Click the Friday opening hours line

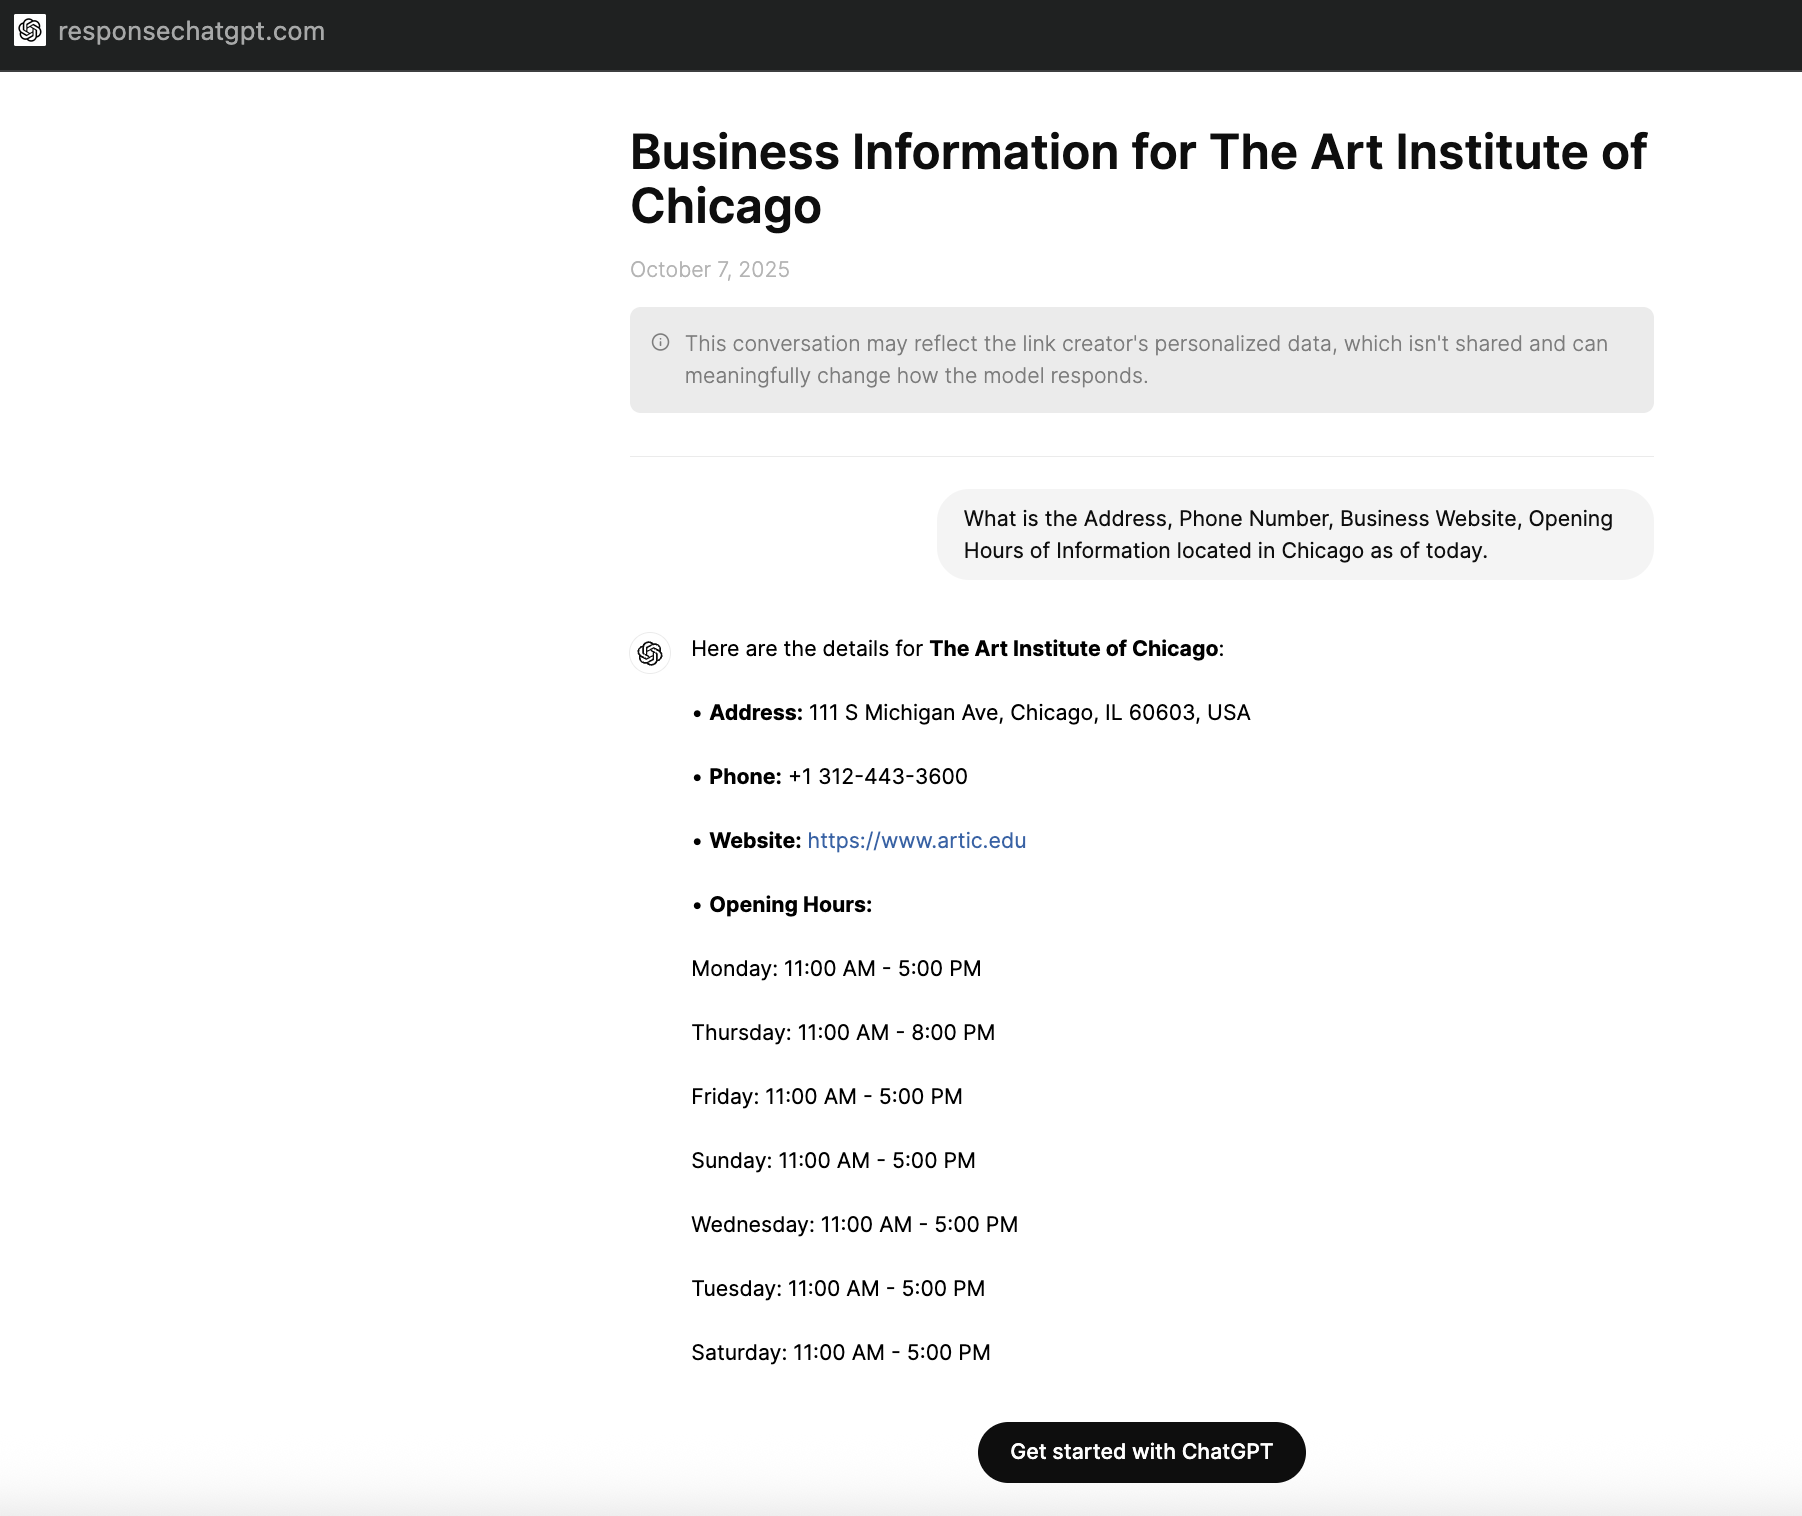[x=826, y=1097]
